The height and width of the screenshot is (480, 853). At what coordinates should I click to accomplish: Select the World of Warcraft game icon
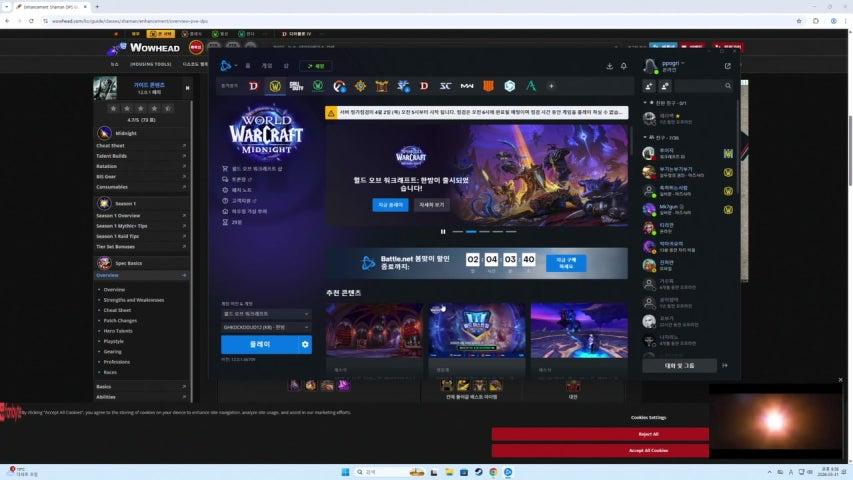[275, 86]
